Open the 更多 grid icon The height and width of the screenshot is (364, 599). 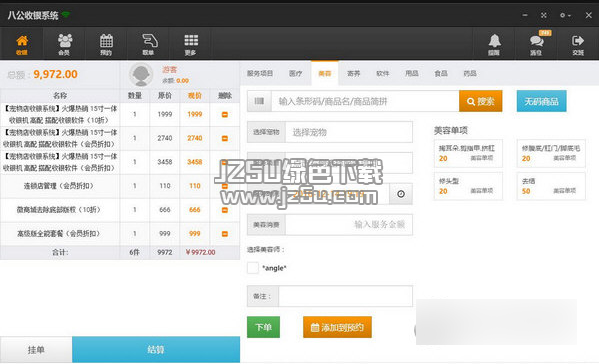coord(191,44)
